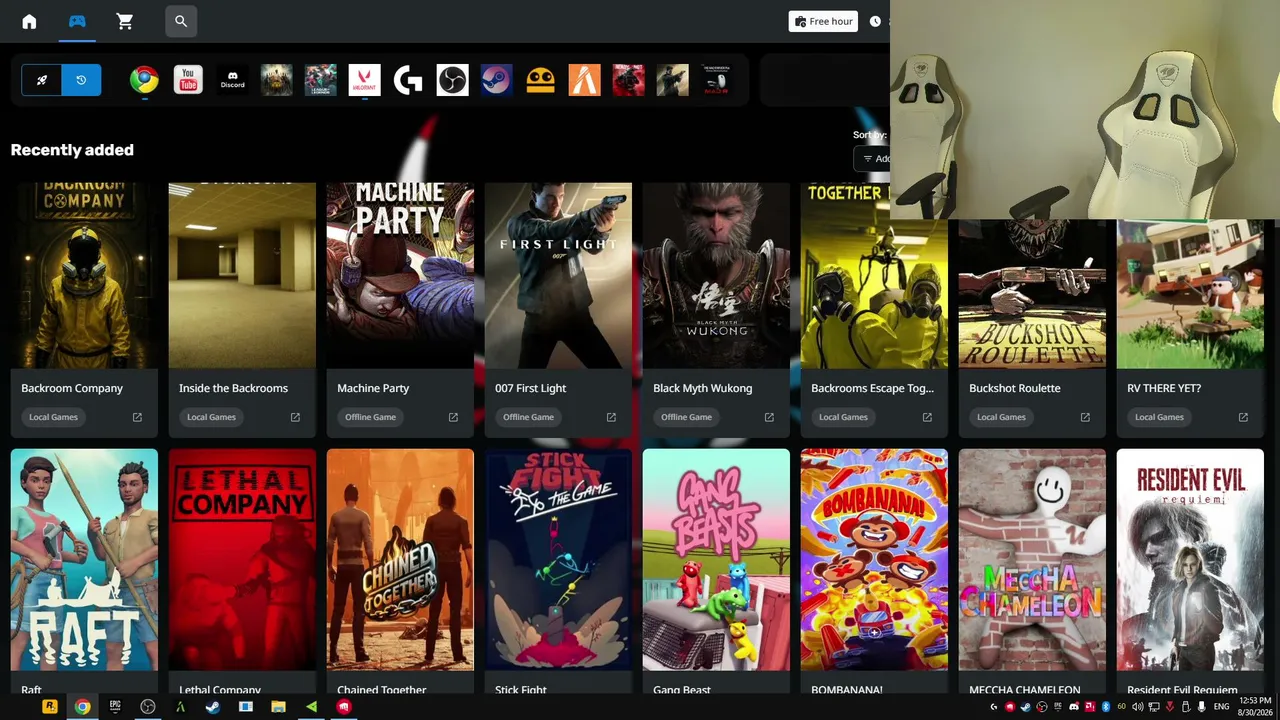Open the Stick Fight game cover

pyautogui.click(x=558, y=560)
